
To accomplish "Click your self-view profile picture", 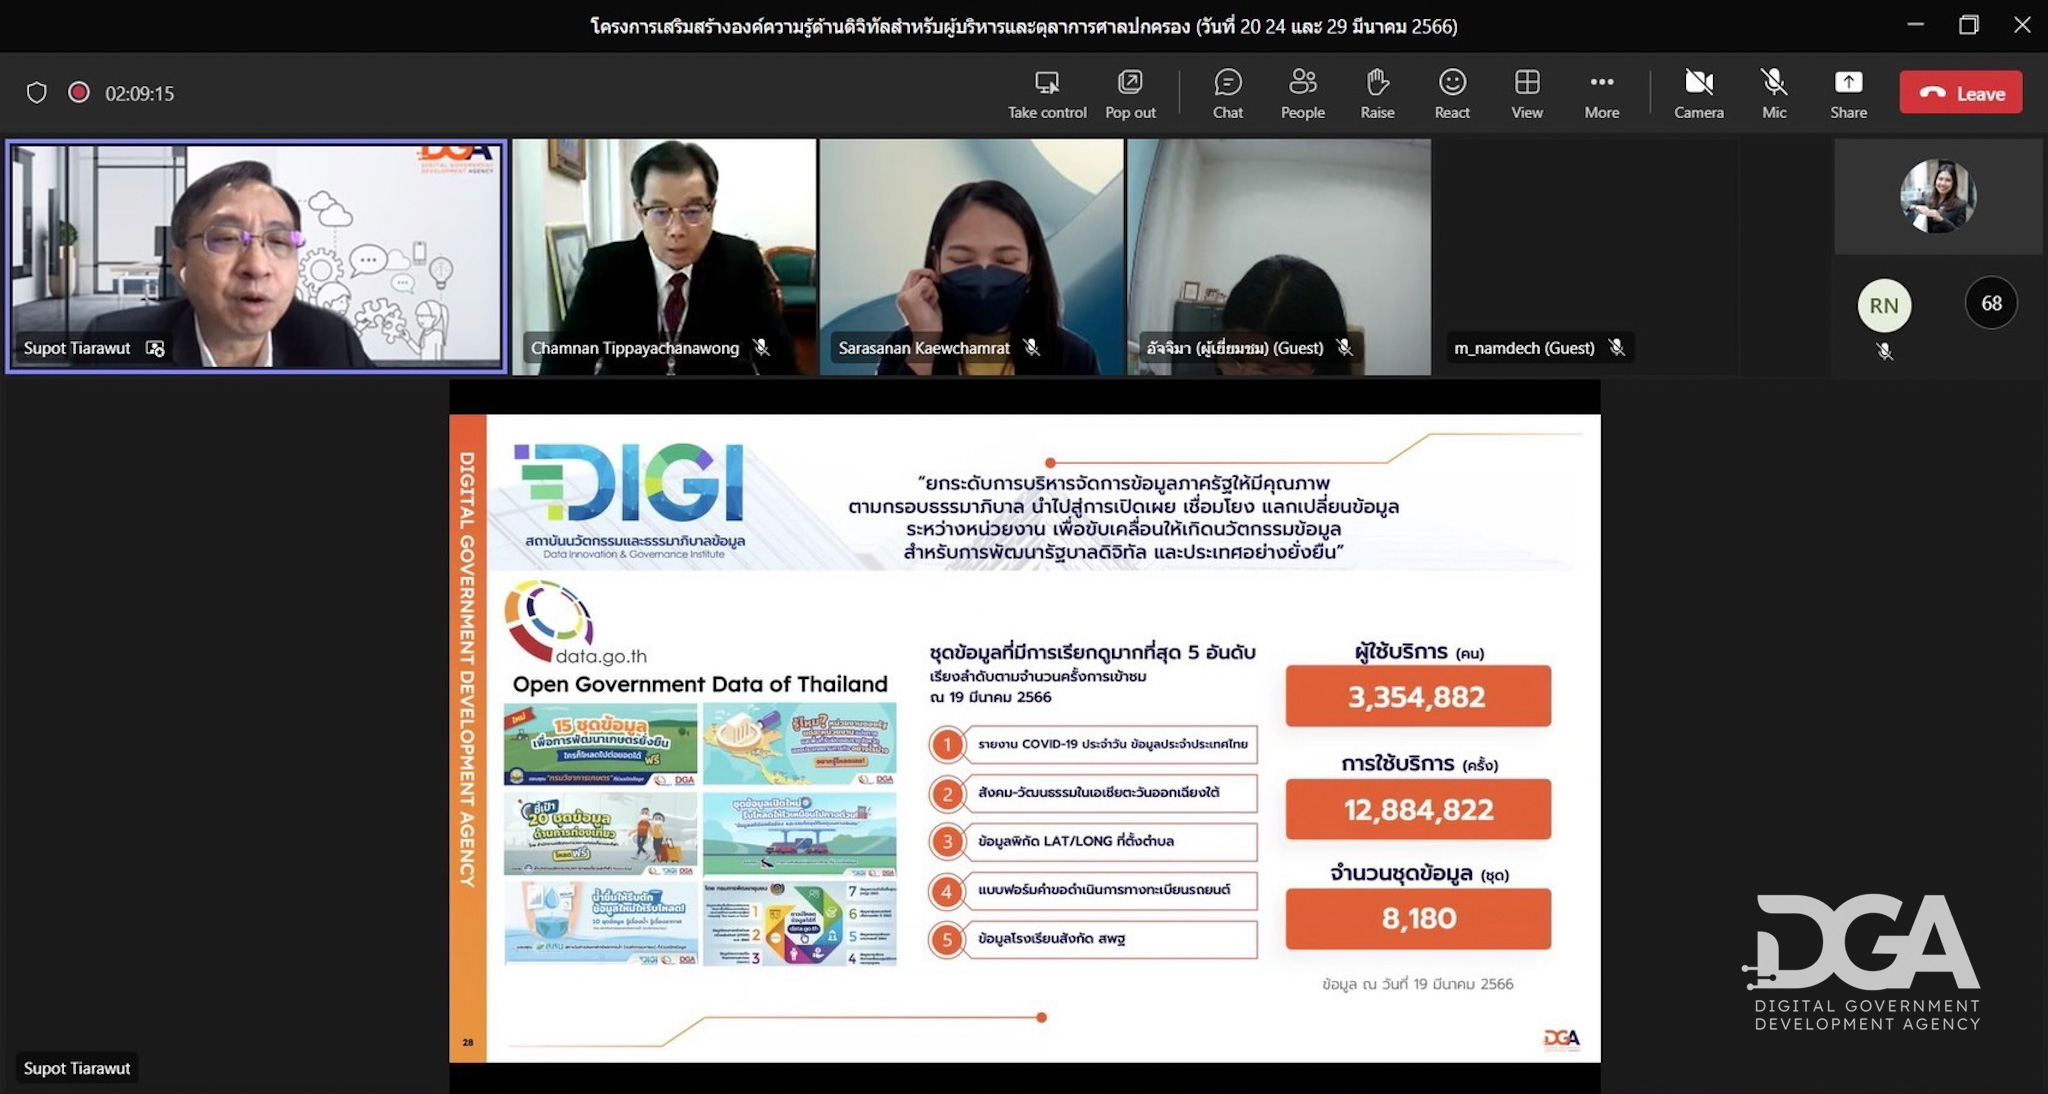I will point(1938,196).
